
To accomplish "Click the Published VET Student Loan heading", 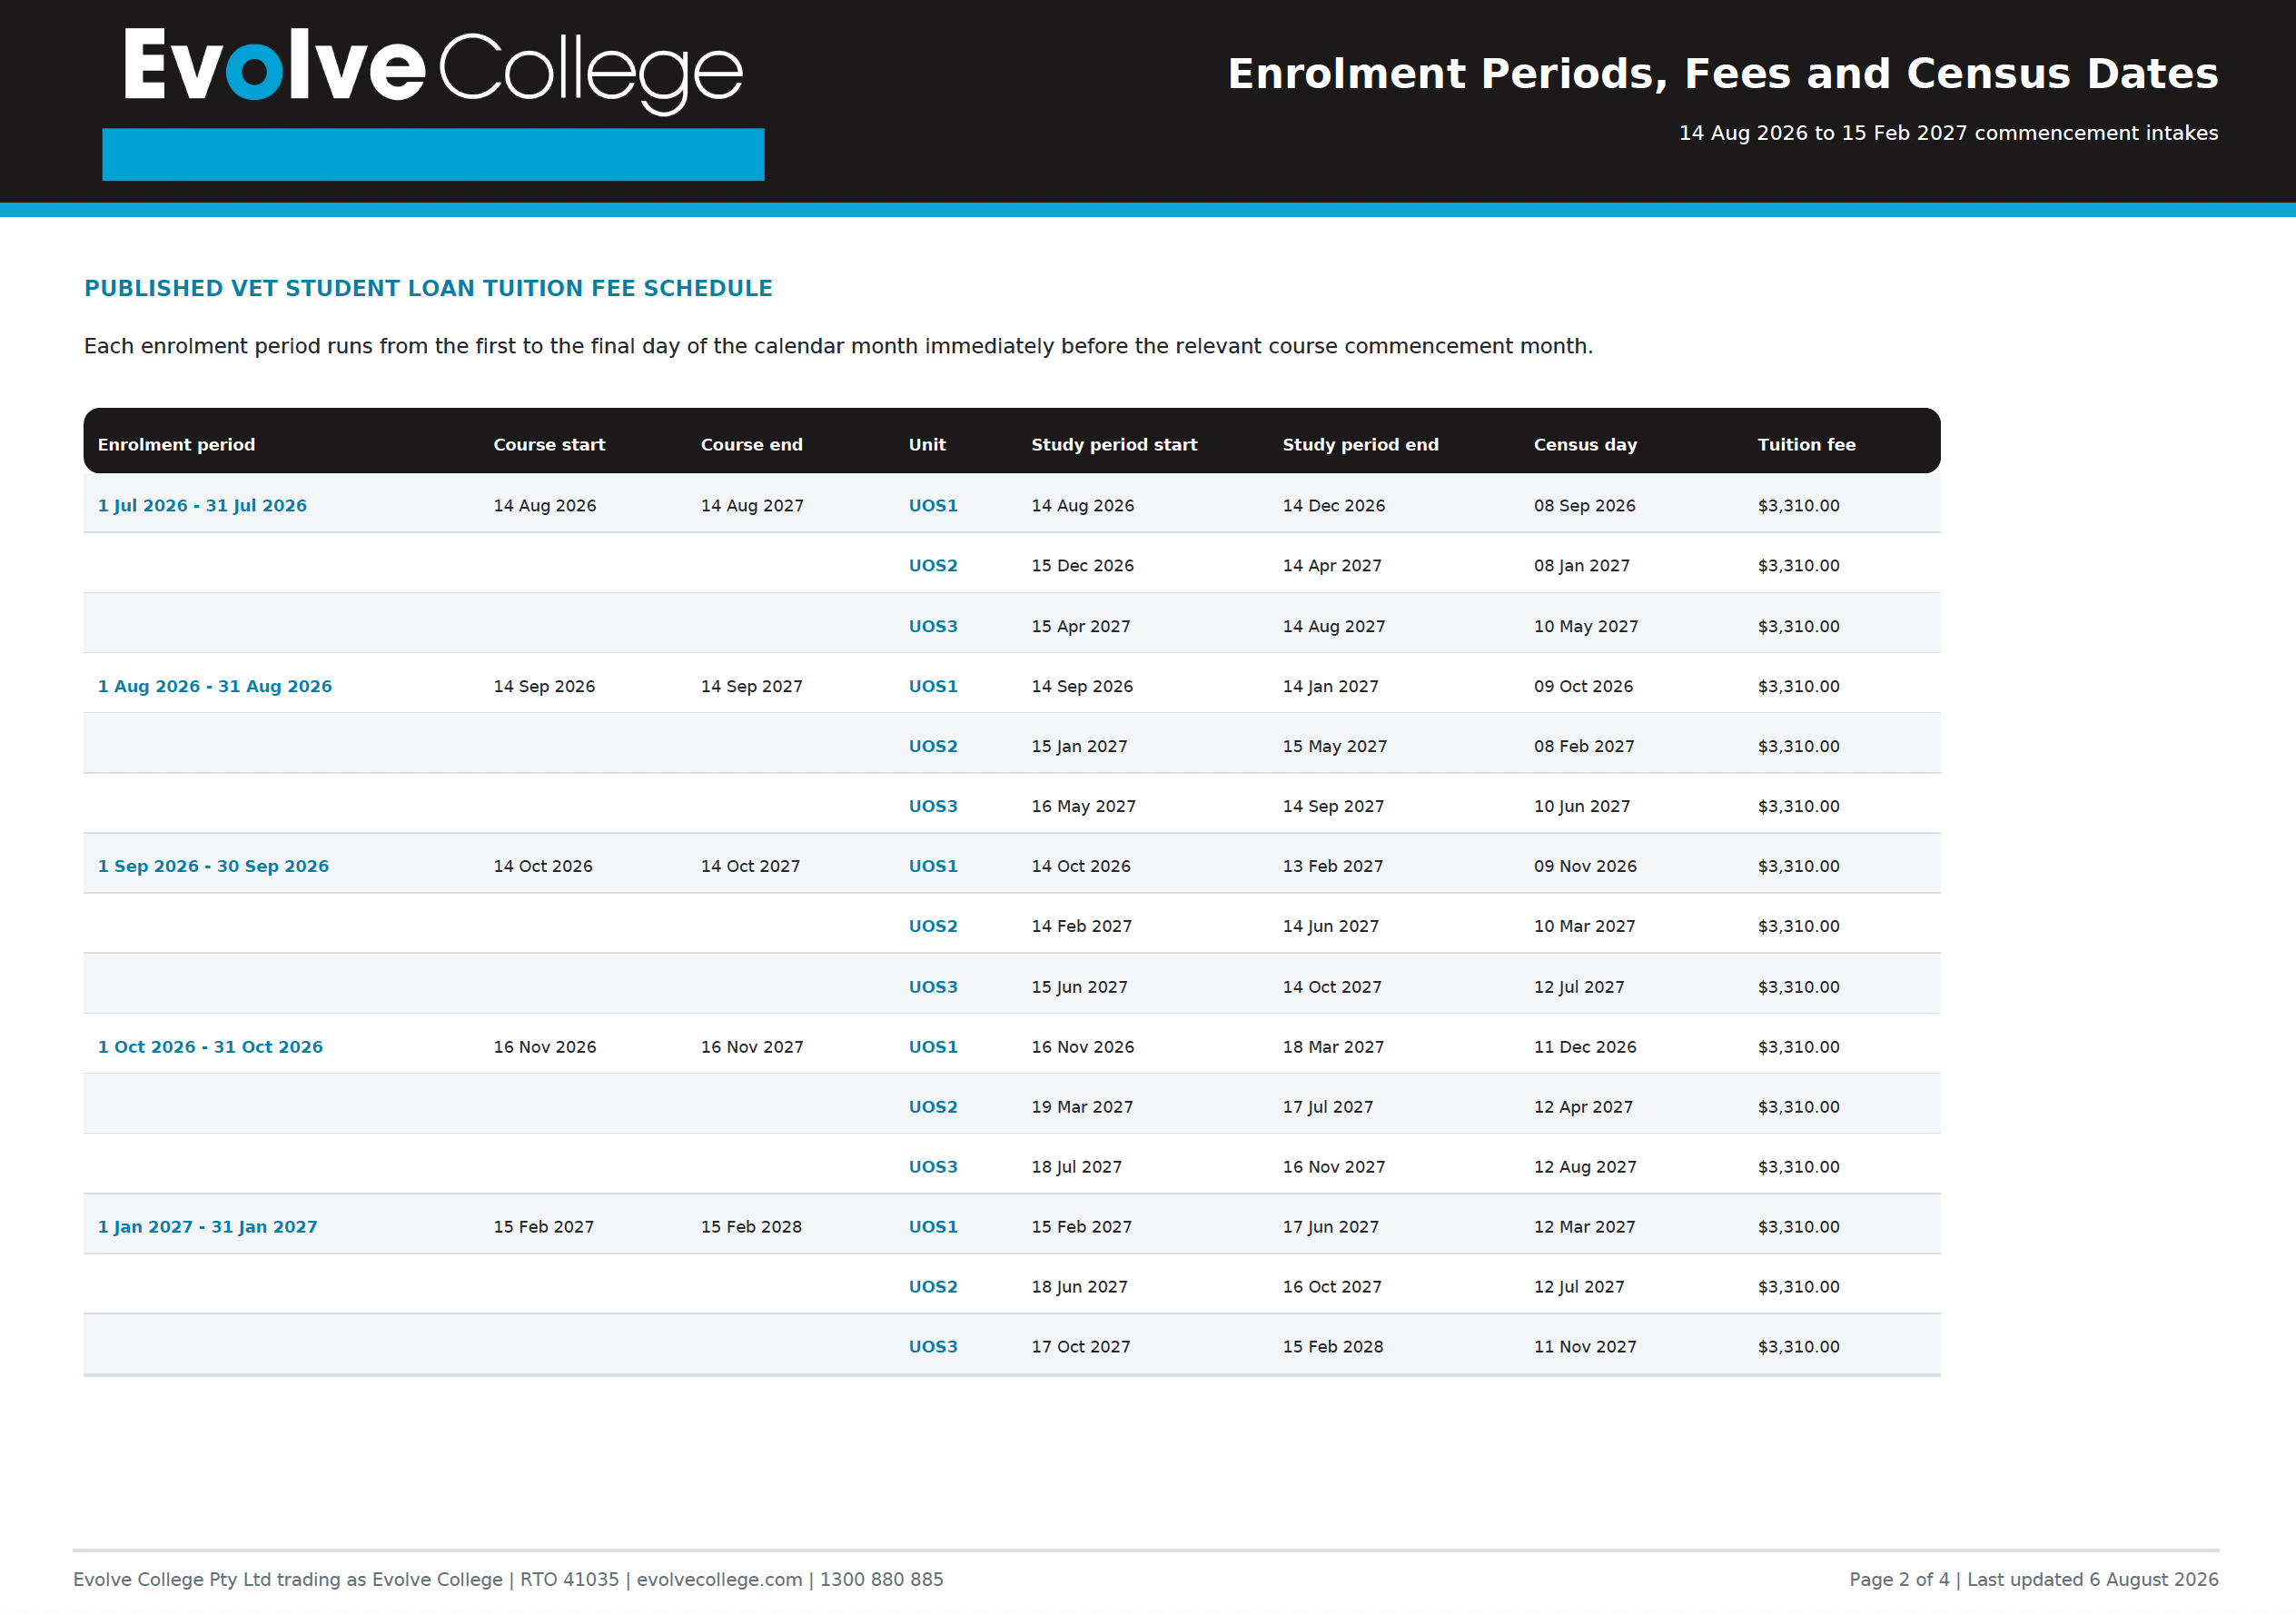I will point(428,288).
